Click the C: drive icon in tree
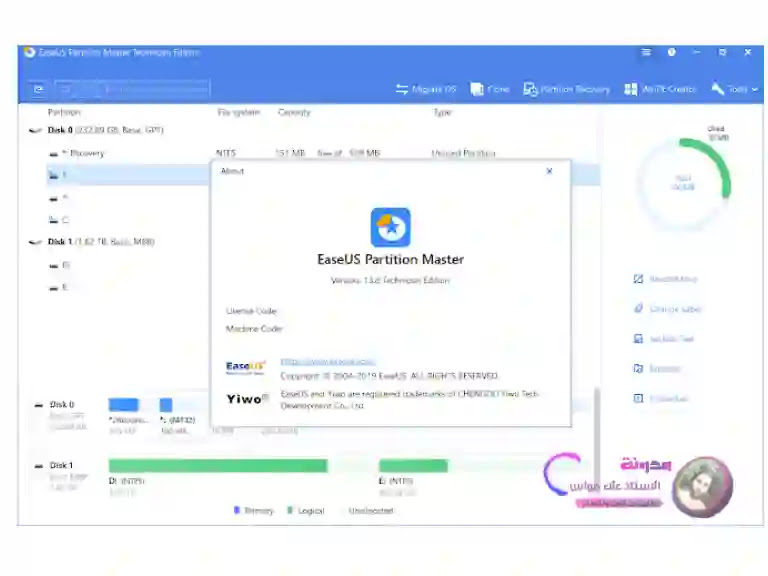Image resolution: width=768 pixels, height=576 pixels. (x=53, y=220)
